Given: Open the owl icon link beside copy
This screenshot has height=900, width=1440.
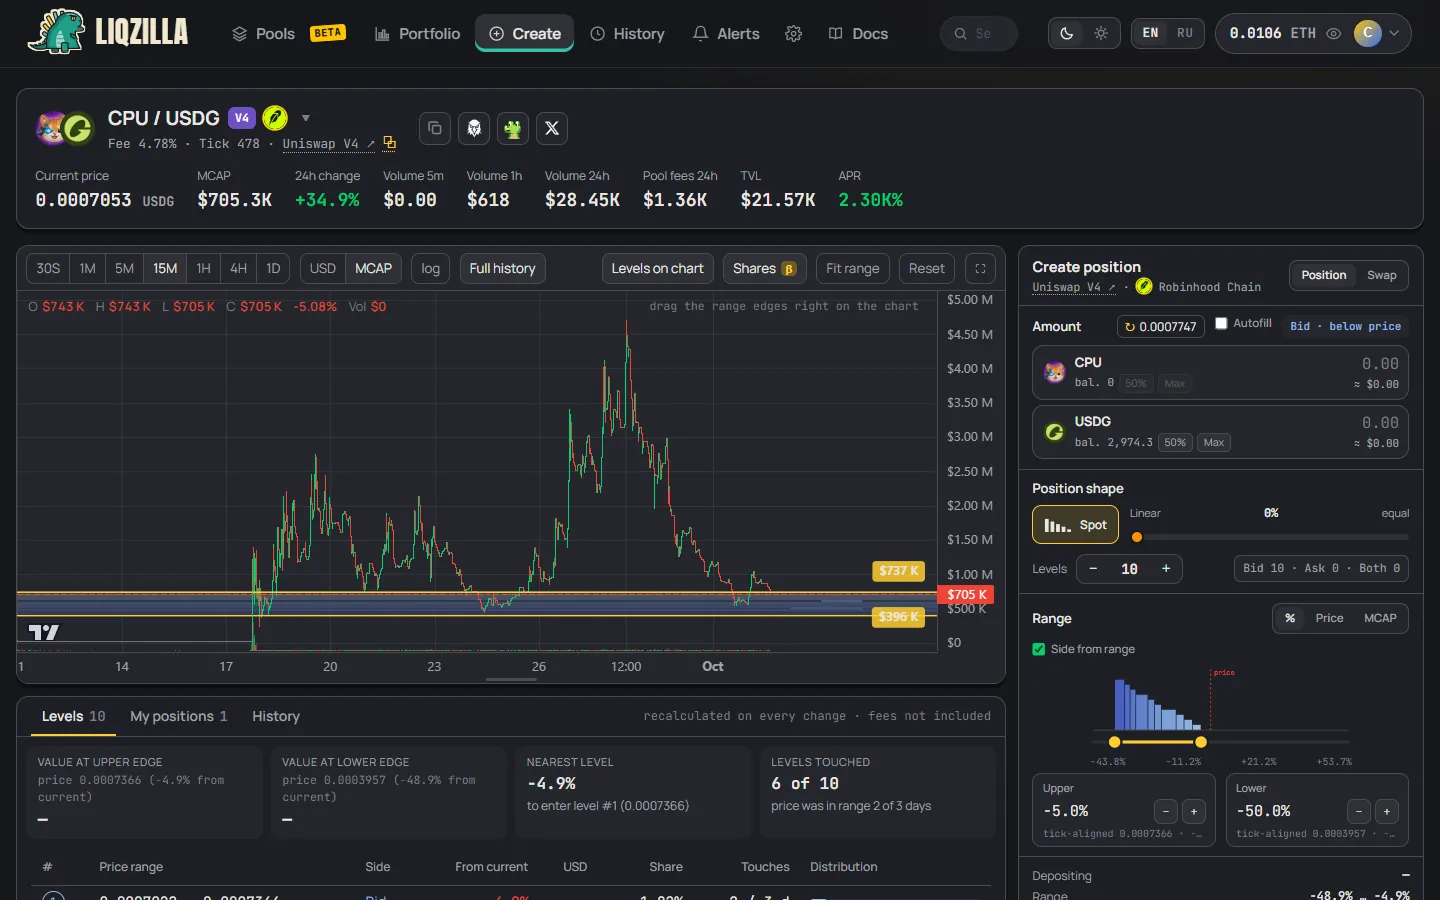Looking at the screenshot, I should [474, 128].
